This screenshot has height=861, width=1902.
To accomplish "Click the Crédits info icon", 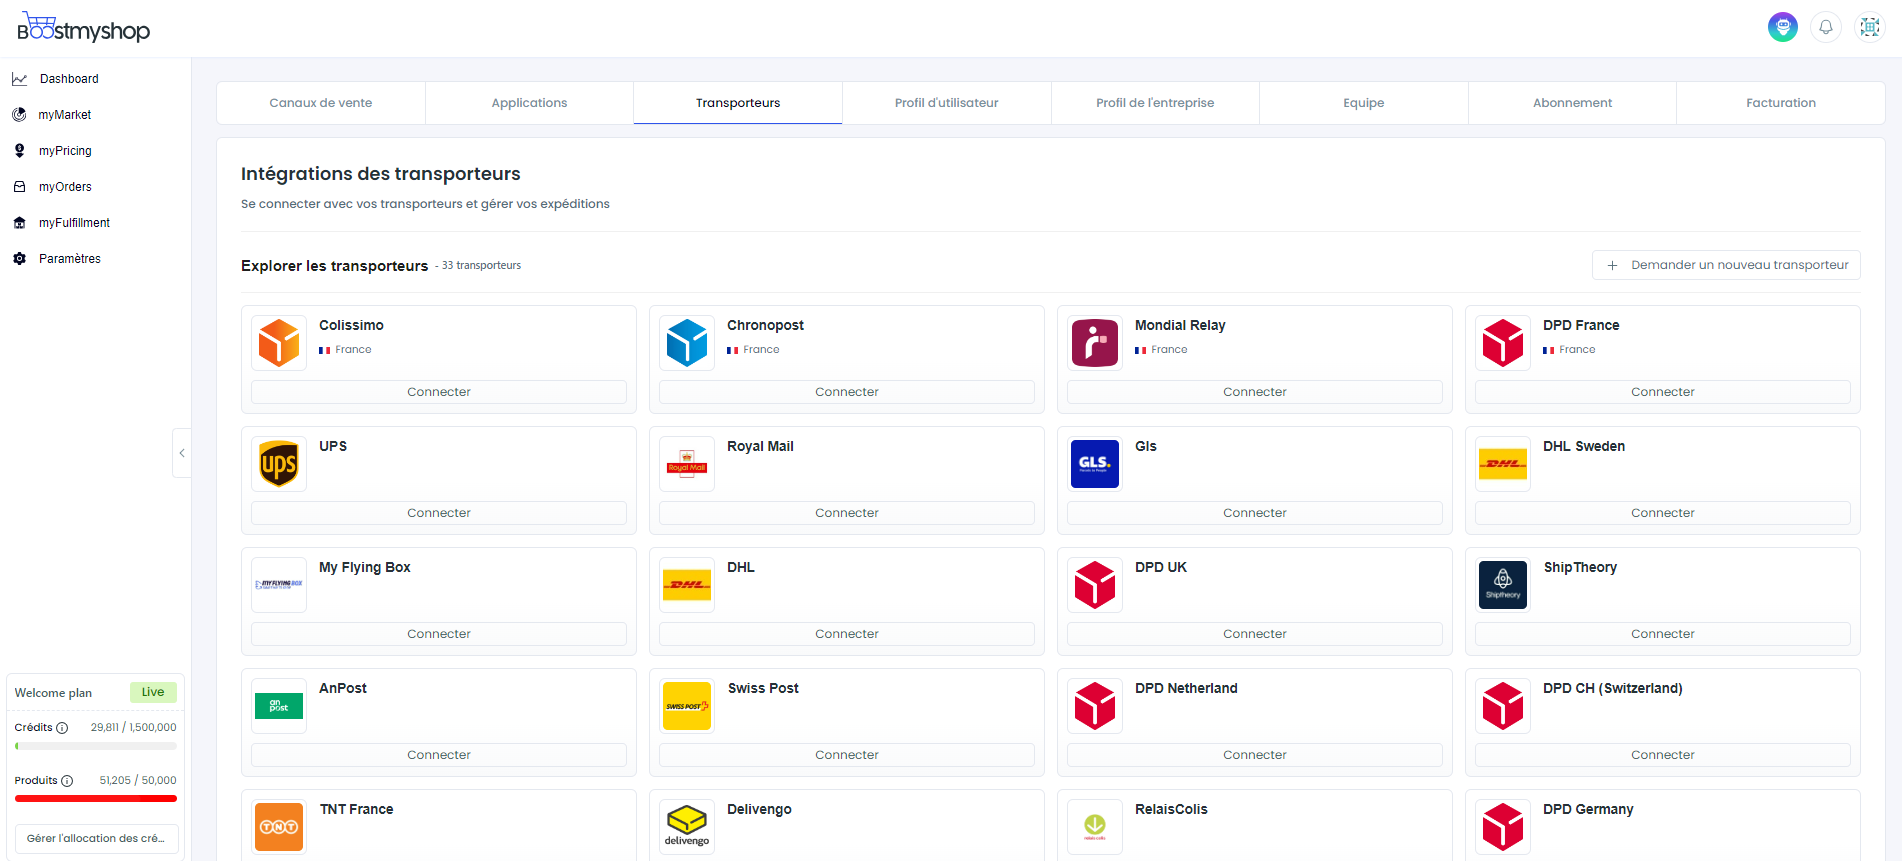I will coord(62,728).
